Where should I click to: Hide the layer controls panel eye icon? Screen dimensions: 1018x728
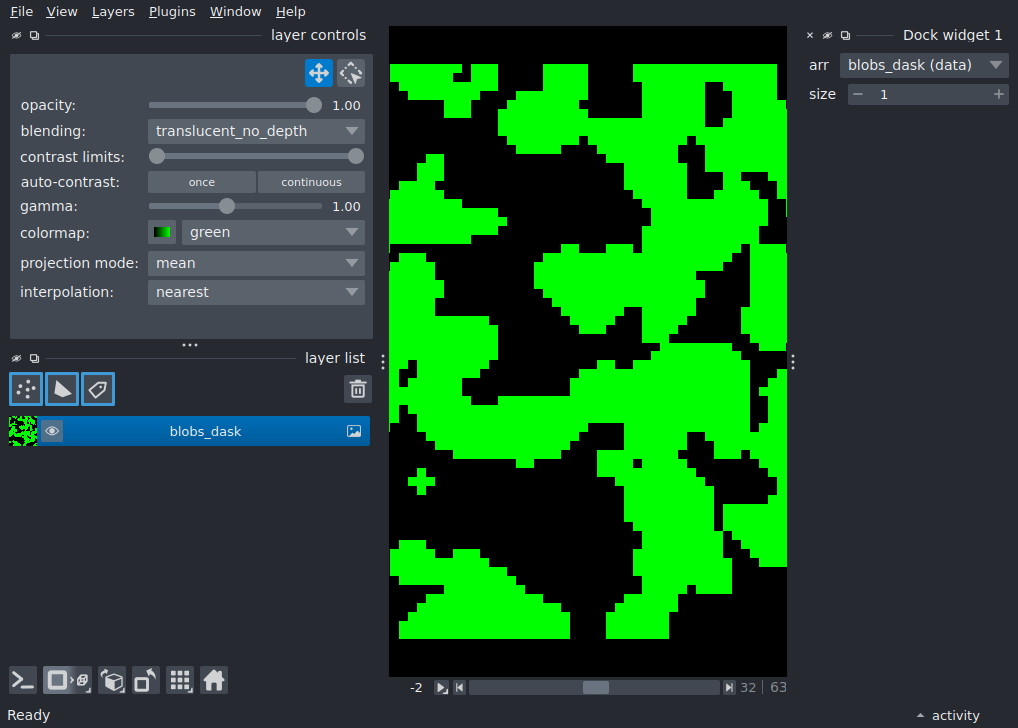tap(17, 35)
